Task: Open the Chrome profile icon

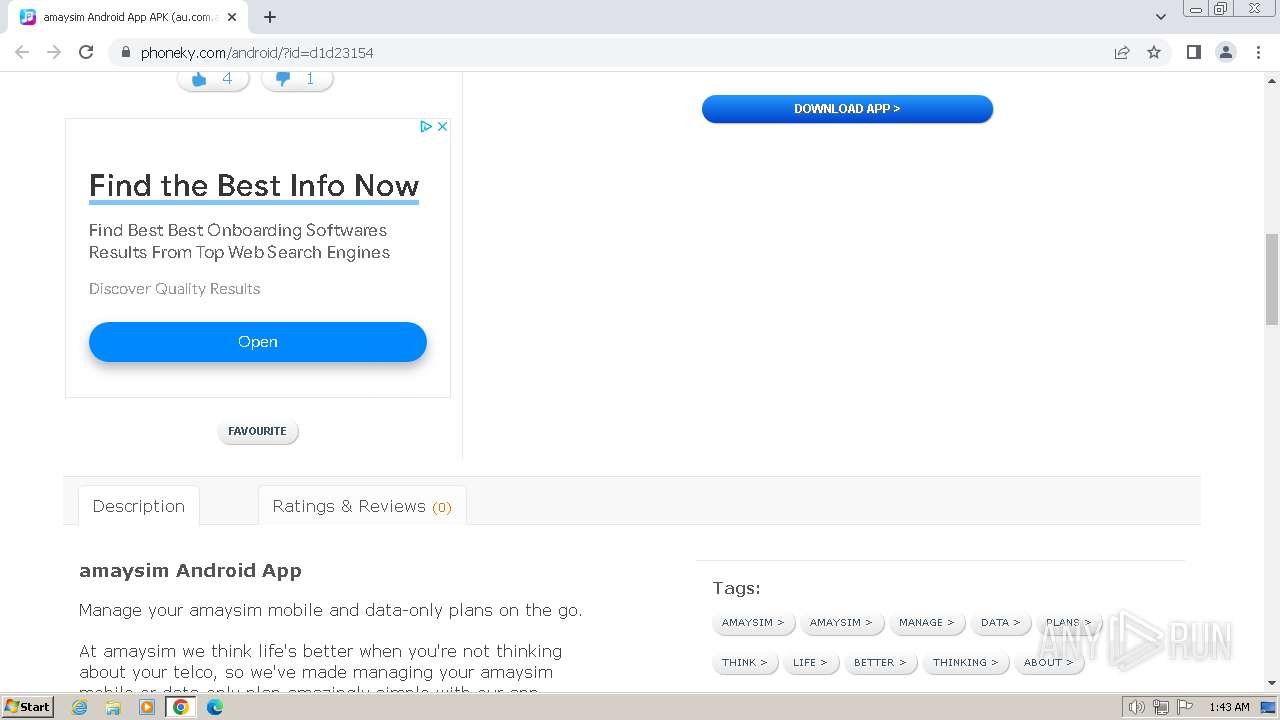Action: coord(1226,52)
